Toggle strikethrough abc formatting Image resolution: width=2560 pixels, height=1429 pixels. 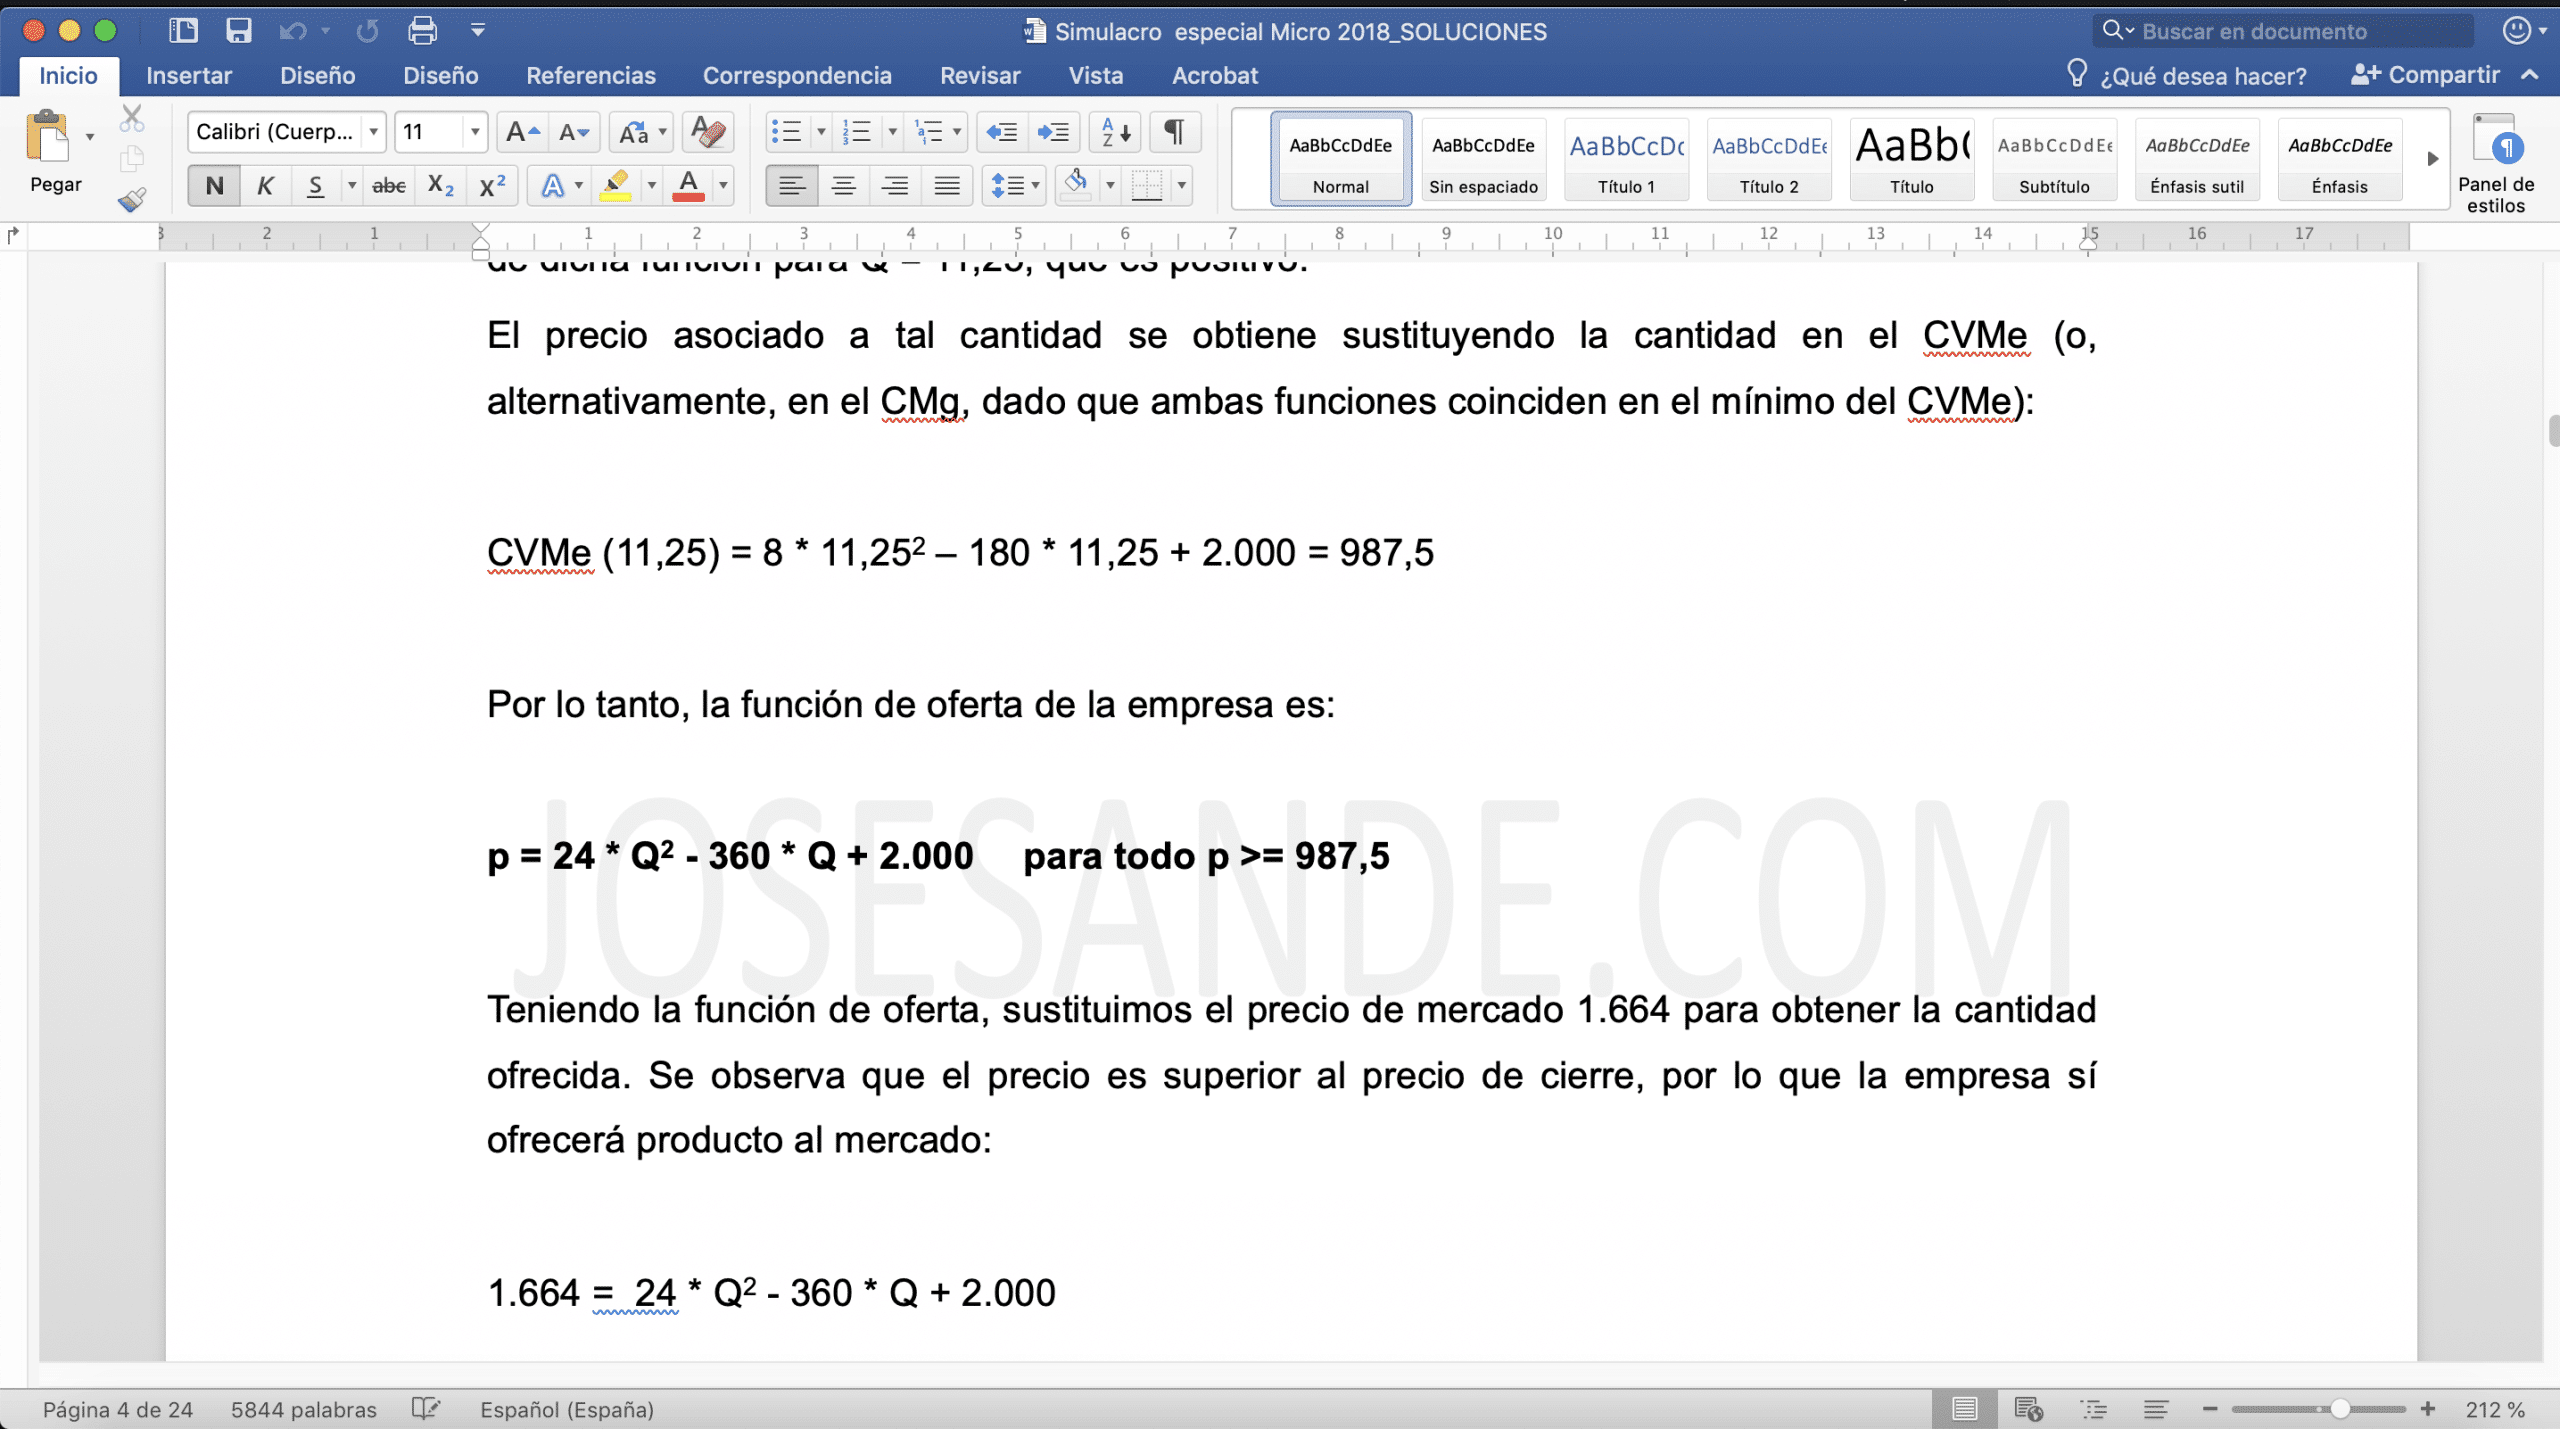[389, 186]
